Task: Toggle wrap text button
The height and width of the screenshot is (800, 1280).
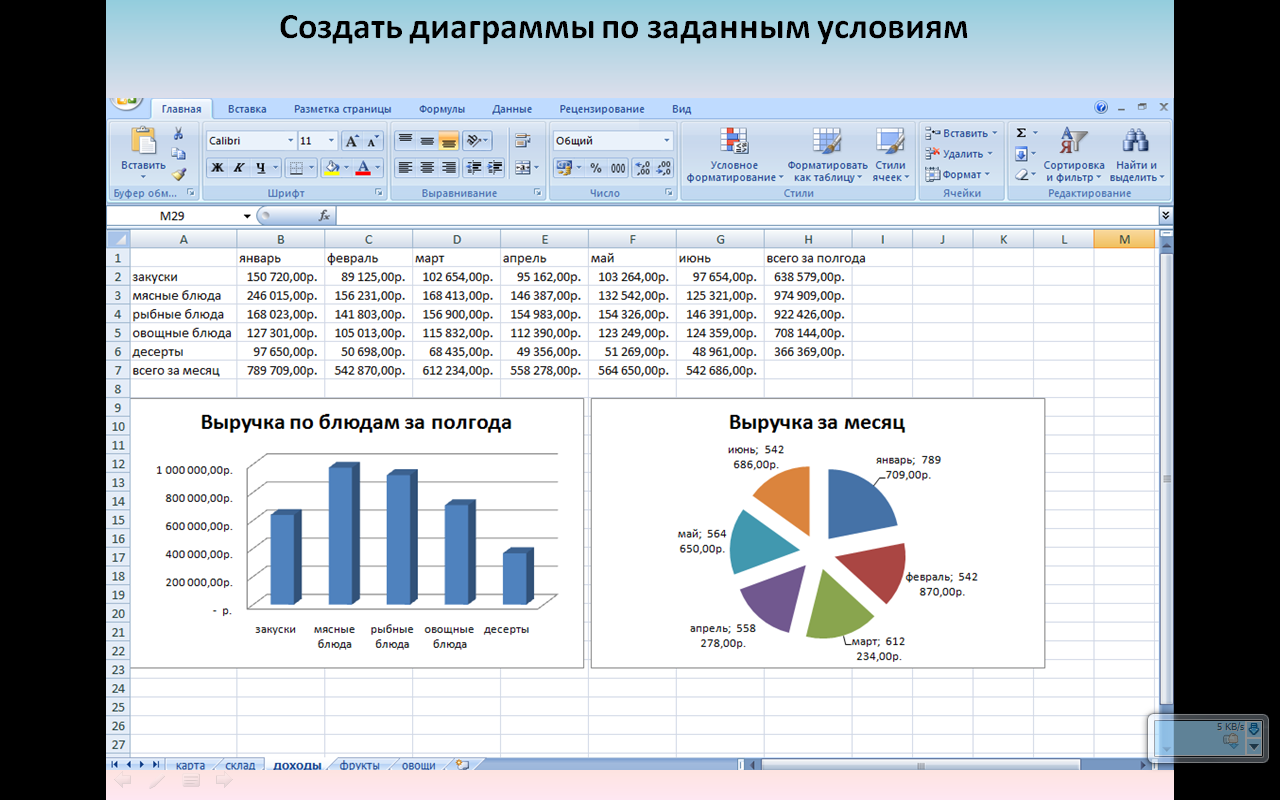Action: tap(523, 141)
